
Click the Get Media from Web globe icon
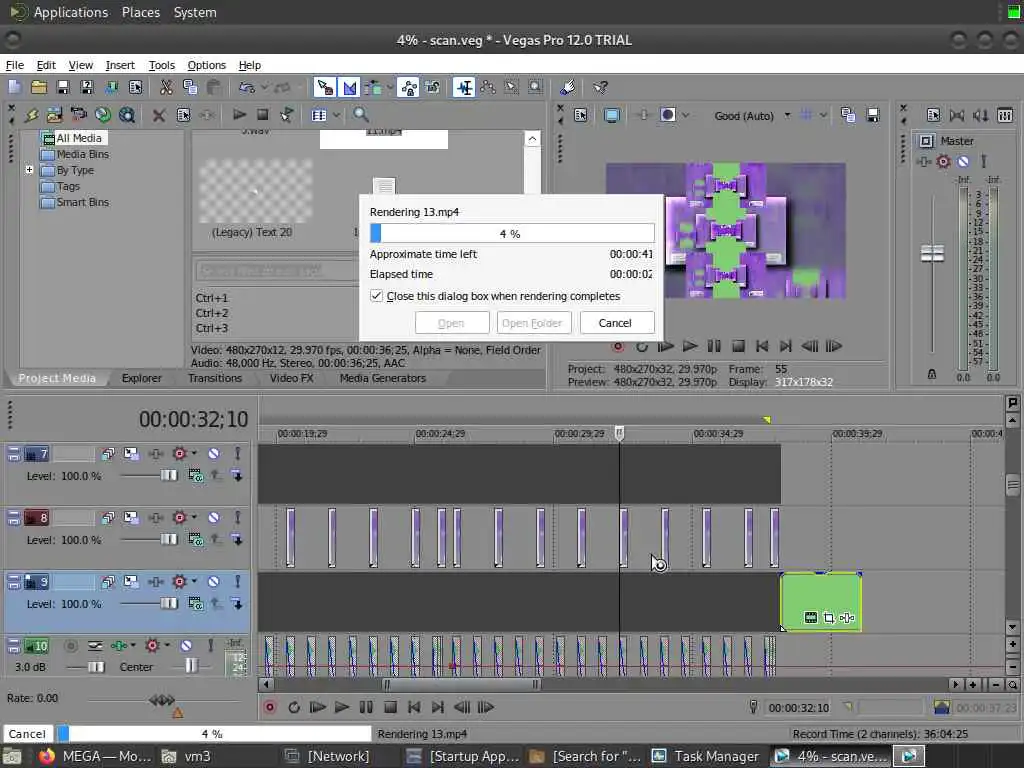coord(103,115)
